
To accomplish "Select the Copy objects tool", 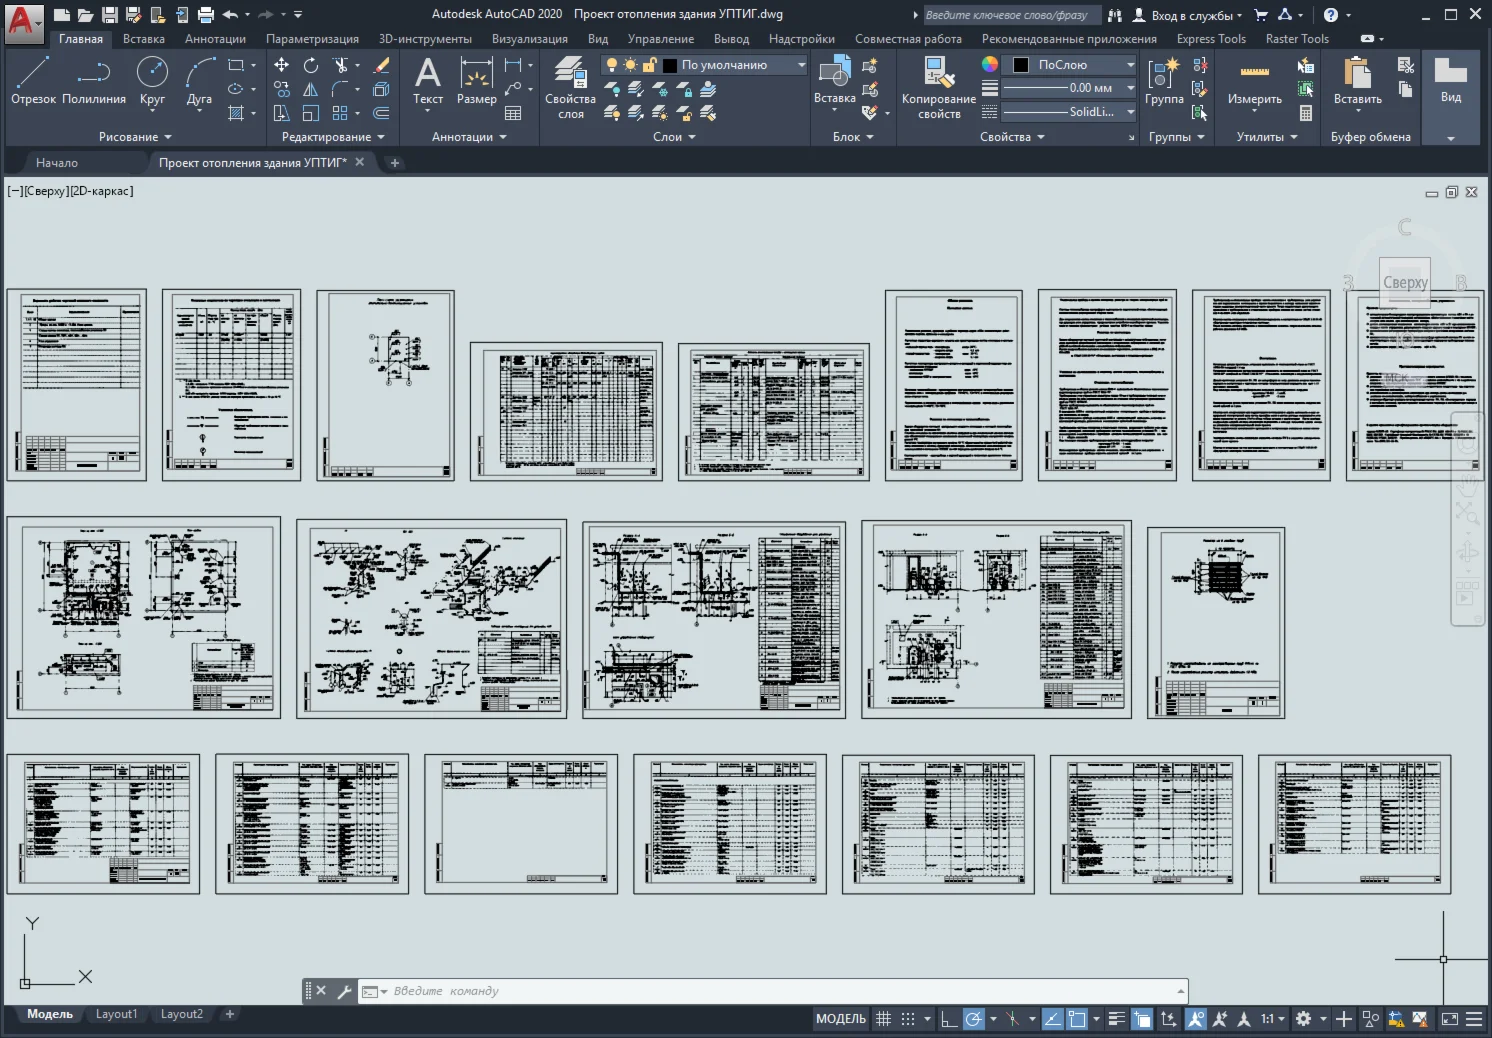I will point(282,89).
